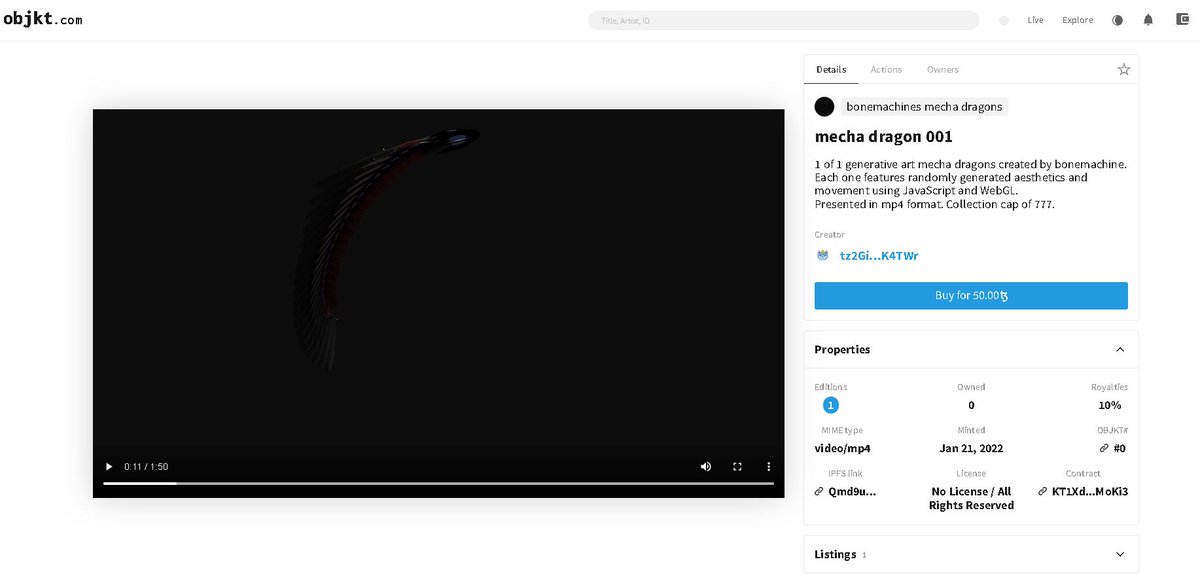Focus the Title, Artist, ID search field
The width and height of the screenshot is (1200, 587).
tap(784, 20)
